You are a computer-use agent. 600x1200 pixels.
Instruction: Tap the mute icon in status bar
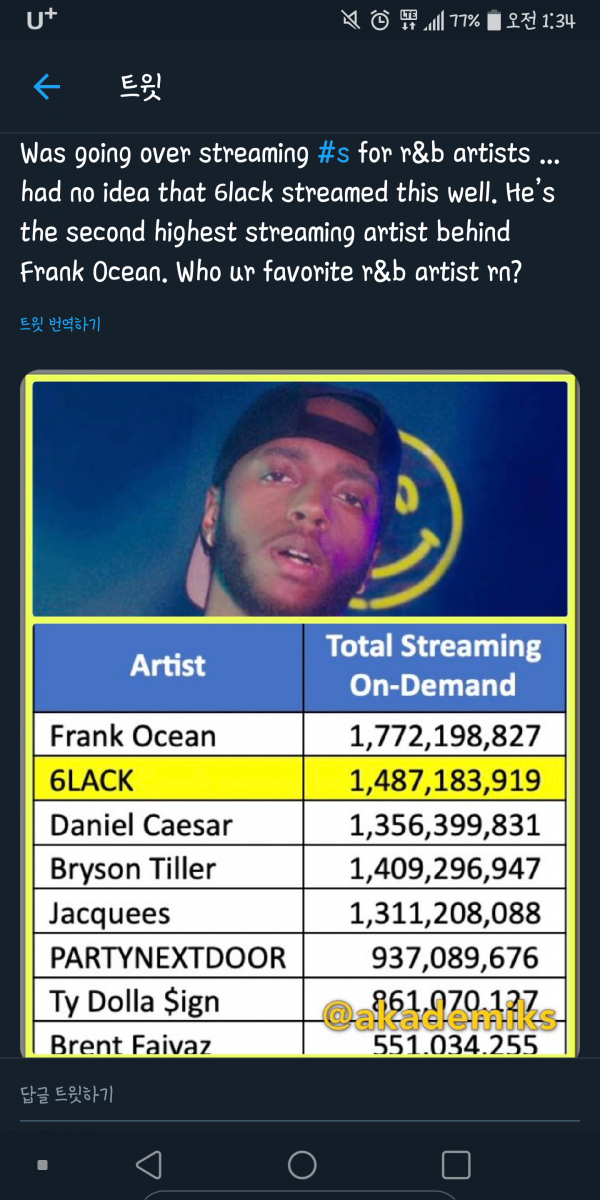pos(351,21)
